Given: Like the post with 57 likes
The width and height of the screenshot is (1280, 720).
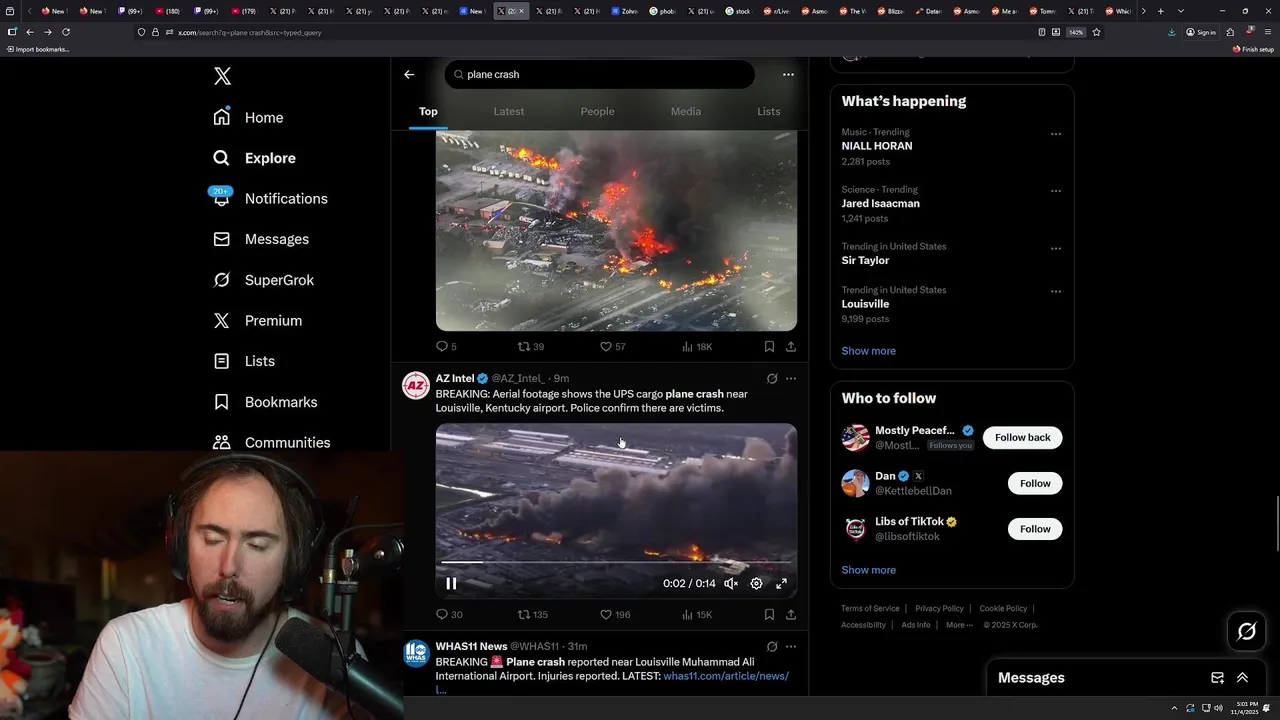Looking at the screenshot, I should 612,347.
